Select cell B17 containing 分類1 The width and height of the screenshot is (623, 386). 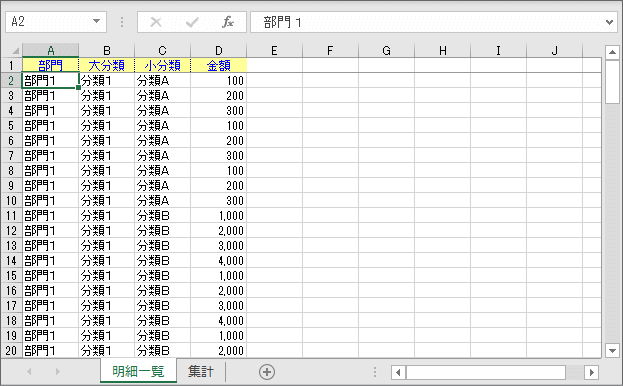coord(106,305)
